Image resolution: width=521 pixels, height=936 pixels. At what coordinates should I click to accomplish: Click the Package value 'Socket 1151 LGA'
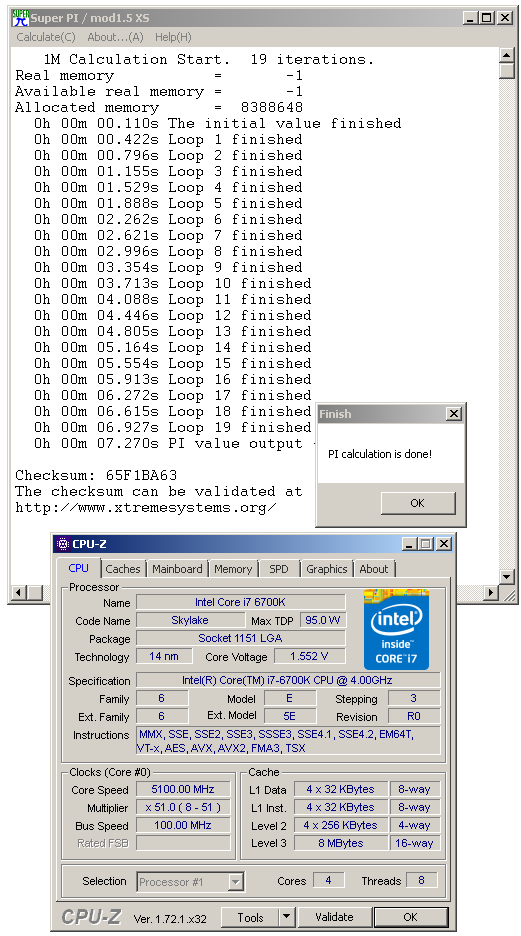click(241, 638)
